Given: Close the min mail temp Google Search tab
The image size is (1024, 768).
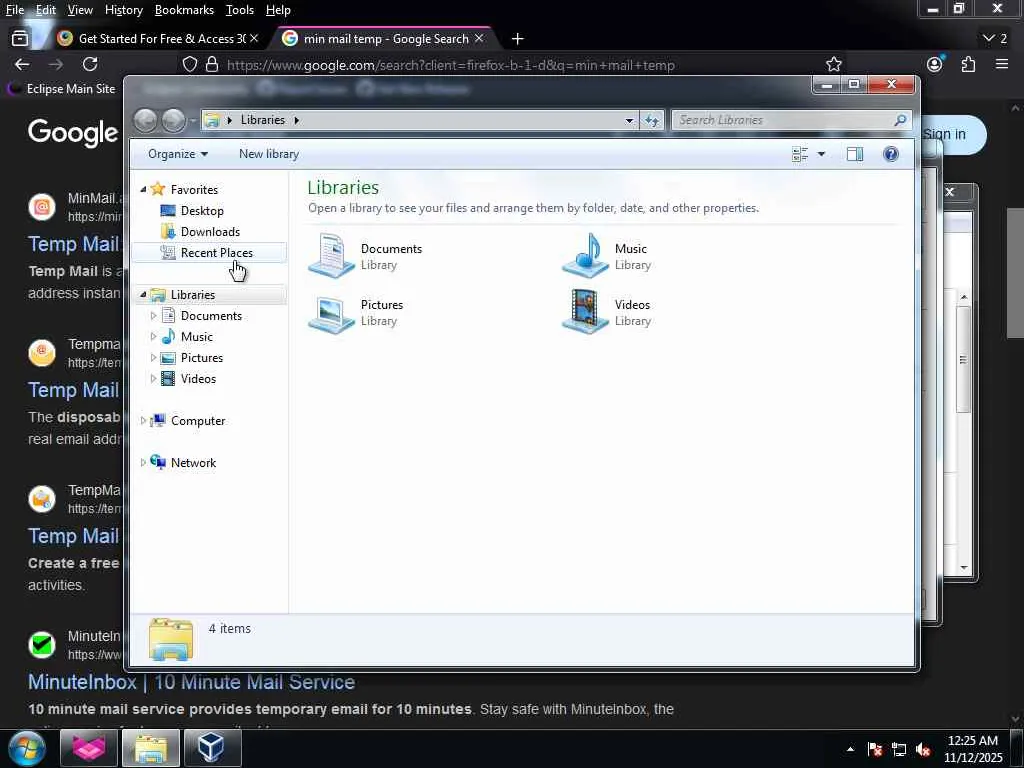Looking at the screenshot, I should point(479,39).
